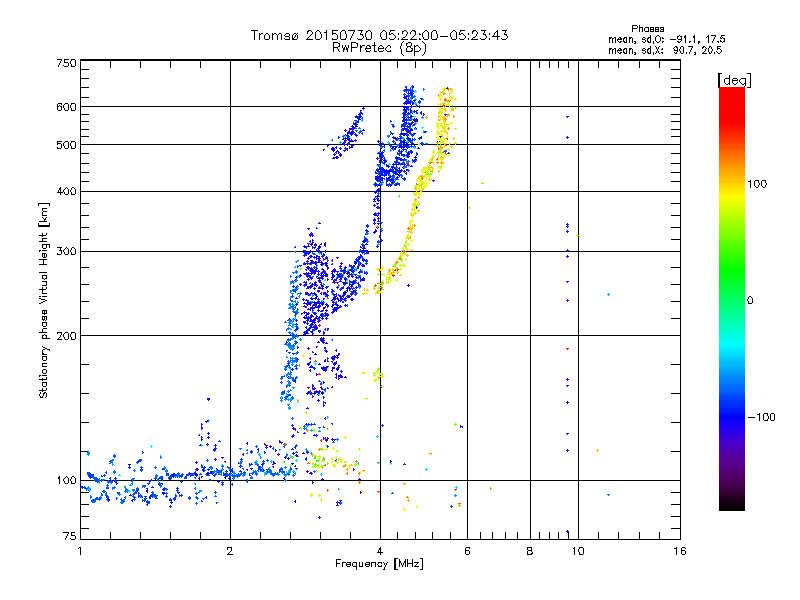800x600 pixels.
Task: Click the "RwPretec (8p)" subtitle
Action: tap(379, 48)
